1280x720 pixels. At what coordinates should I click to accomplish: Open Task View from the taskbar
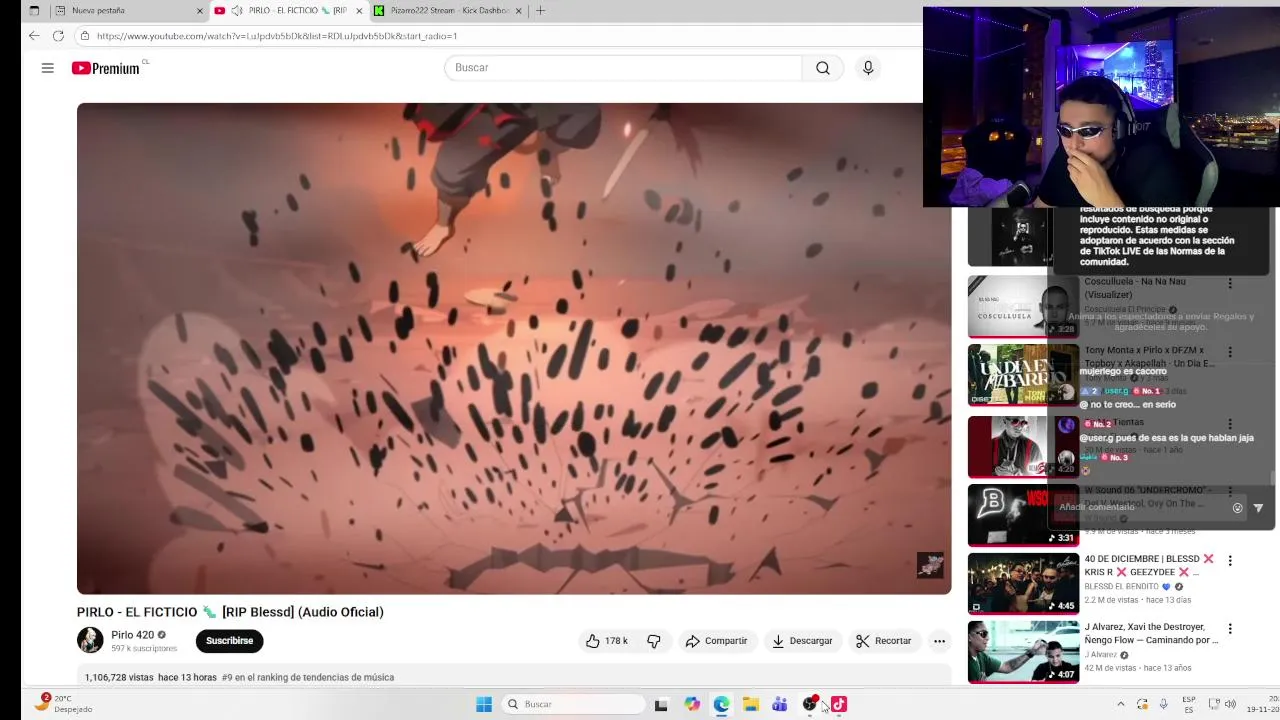point(661,704)
